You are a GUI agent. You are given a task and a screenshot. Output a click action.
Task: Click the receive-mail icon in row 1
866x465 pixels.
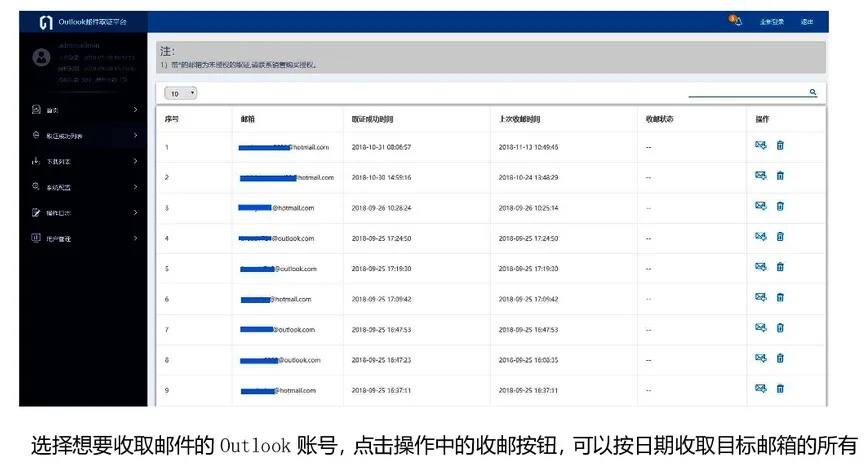(761, 146)
